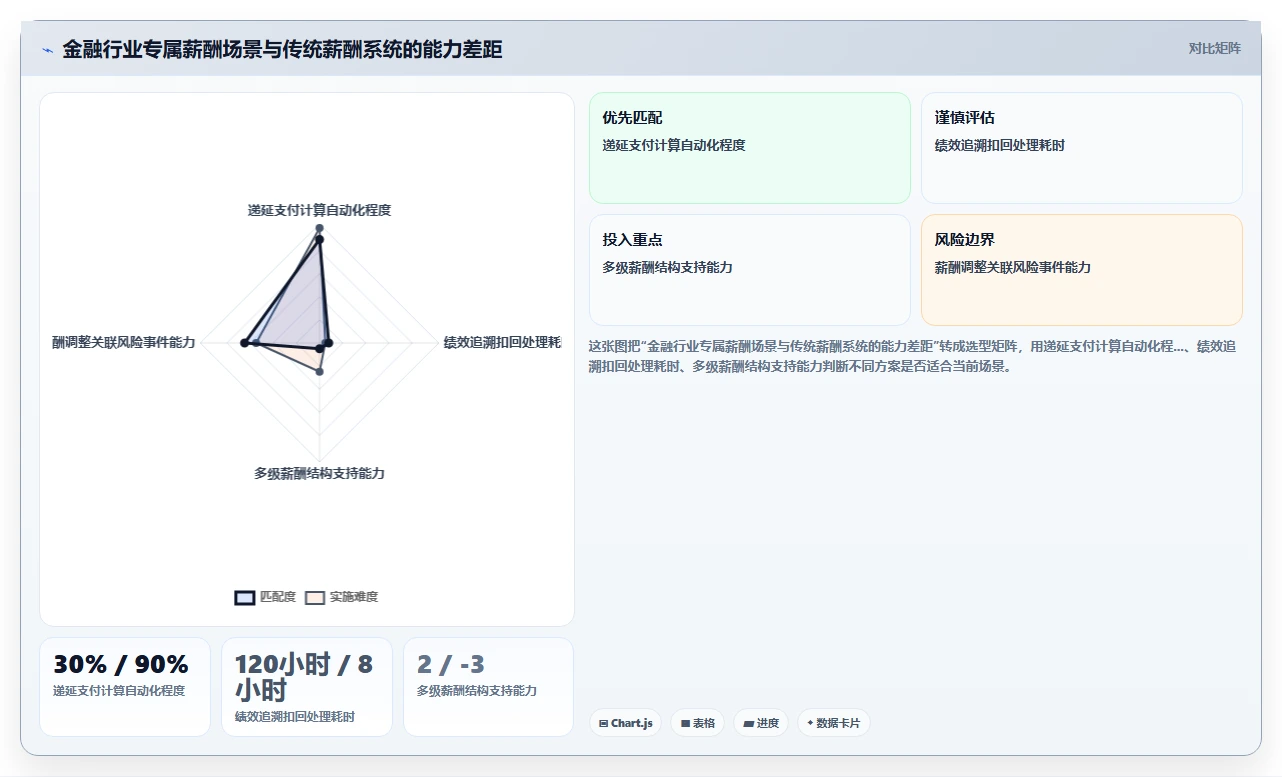Click caption 递延支付计算自动化程度 under 30% / 90%

(119, 690)
